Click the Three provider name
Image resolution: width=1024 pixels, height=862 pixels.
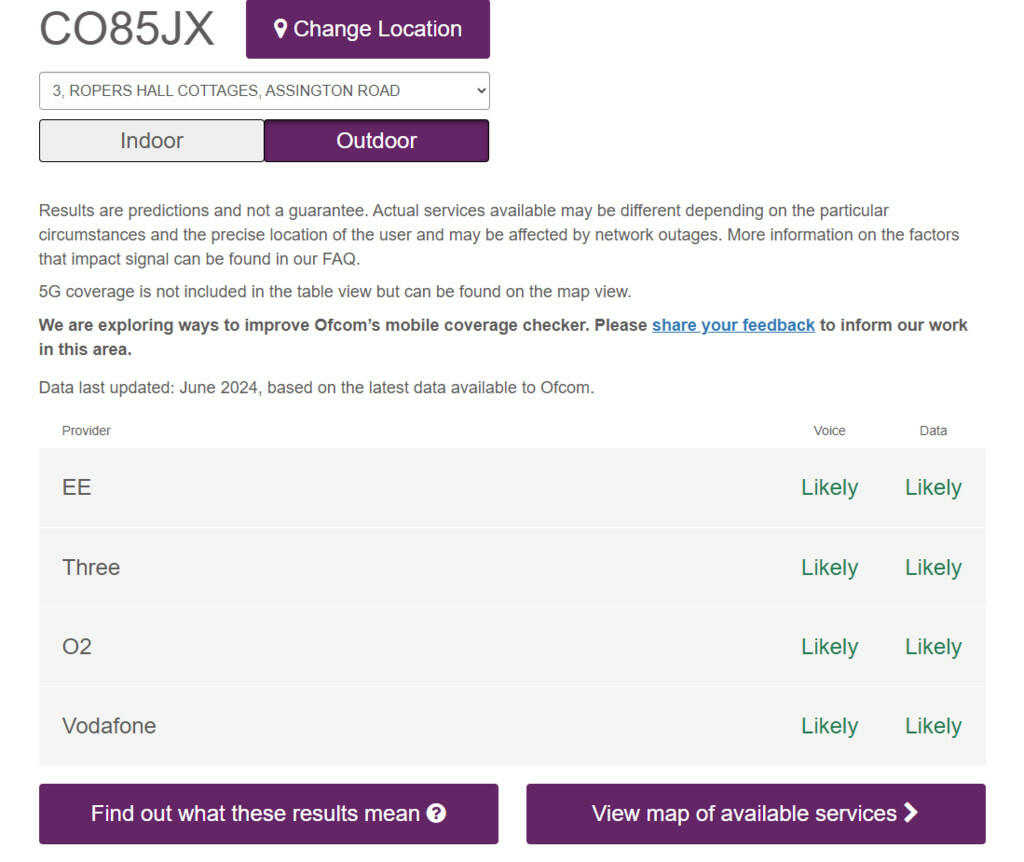pos(91,568)
